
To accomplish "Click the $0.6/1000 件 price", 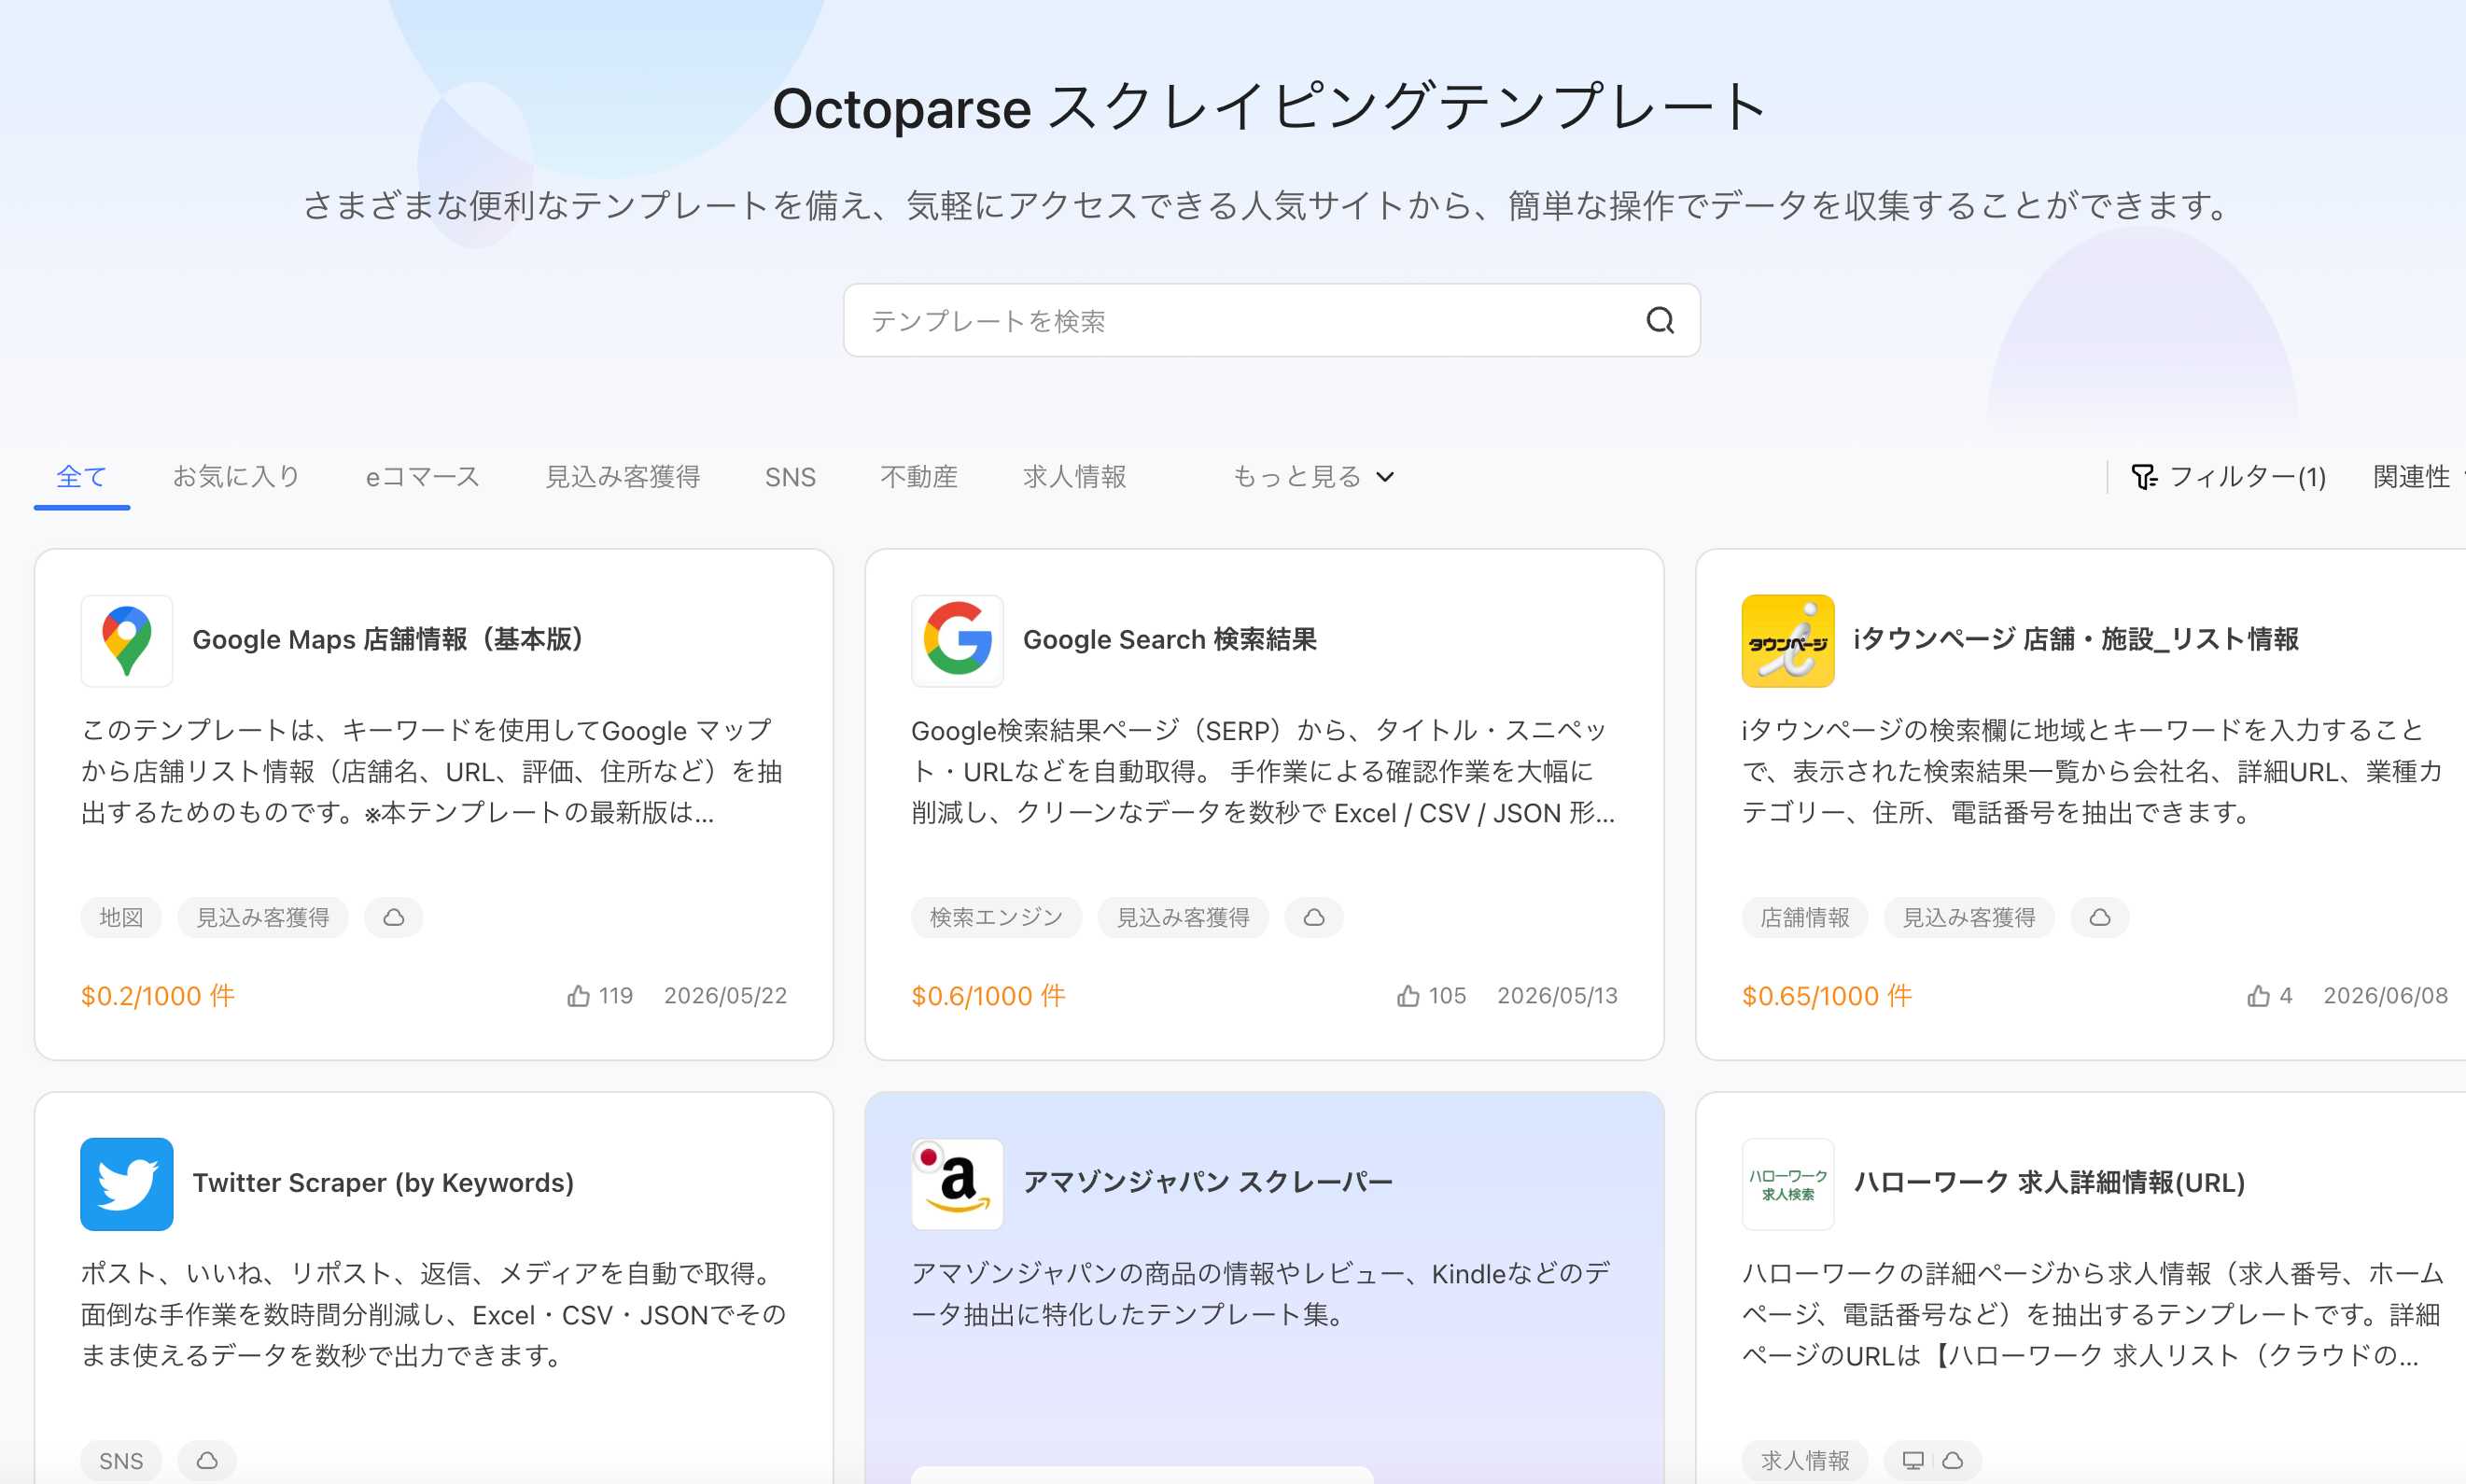I will pos(988,996).
